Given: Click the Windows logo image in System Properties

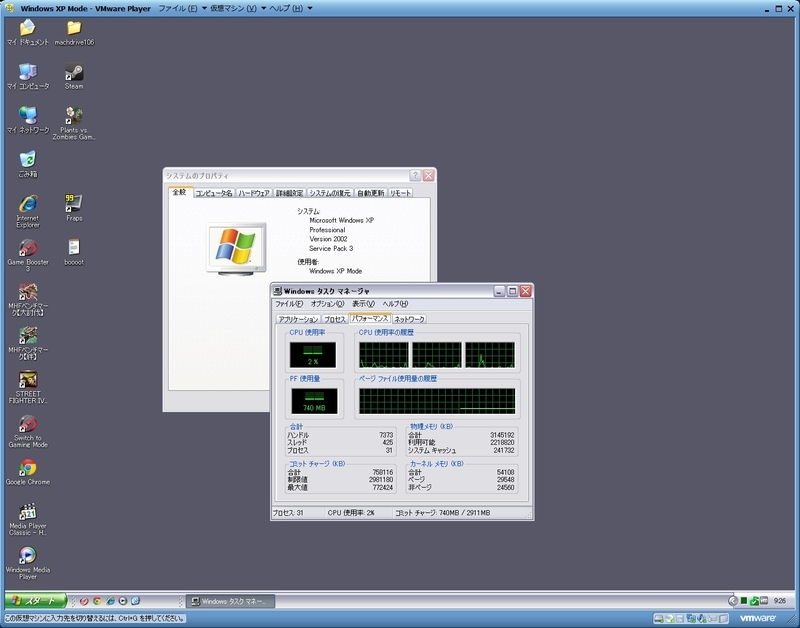Looking at the screenshot, I should pyautogui.click(x=236, y=248).
